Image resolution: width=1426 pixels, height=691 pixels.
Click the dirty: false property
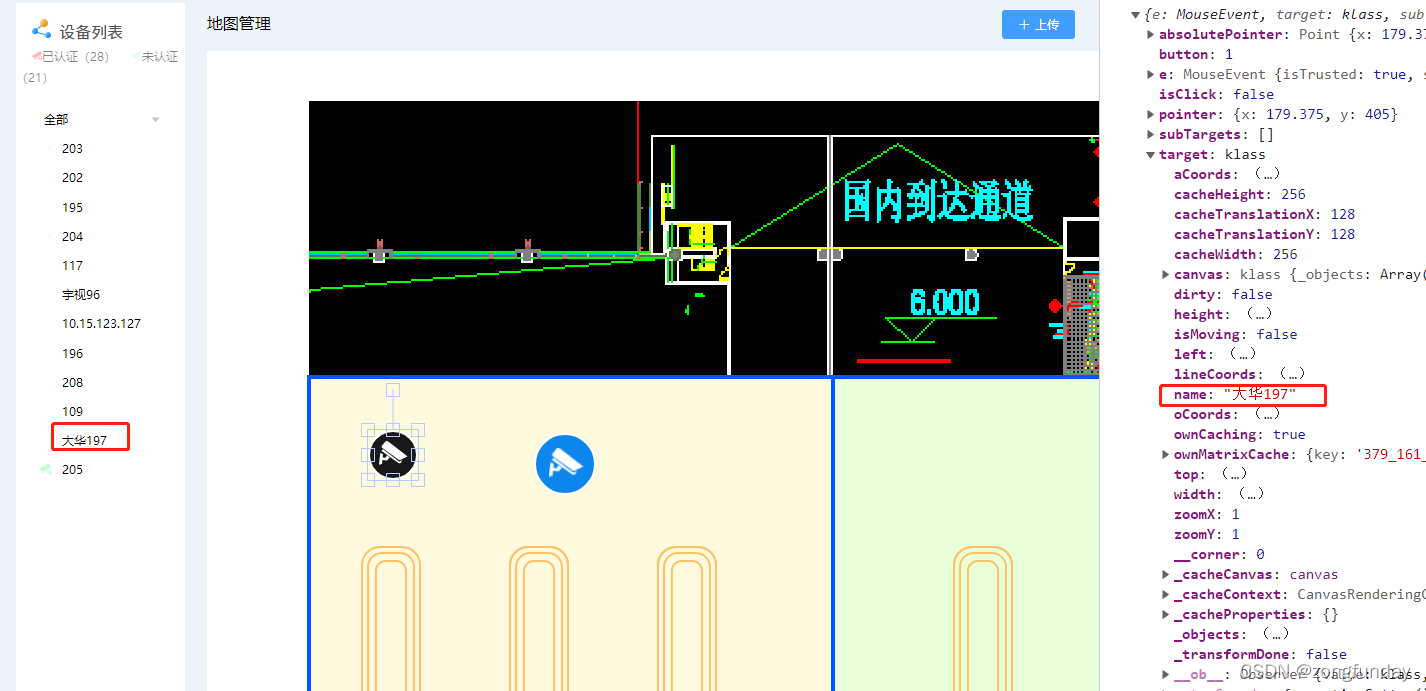point(1223,294)
